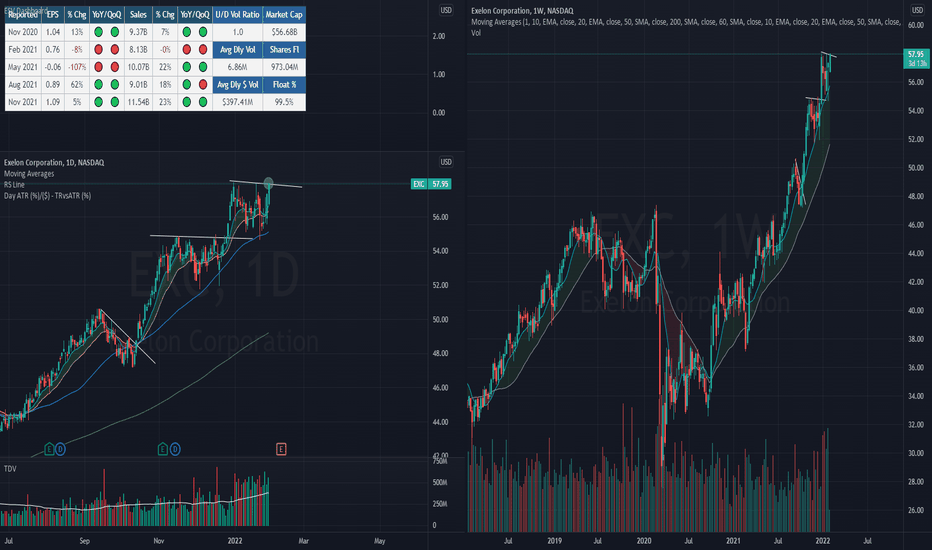Image resolution: width=932 pixels, height=550 pixels.
Task: Click the EPS change value '-107%'
Action: point(77,67)
